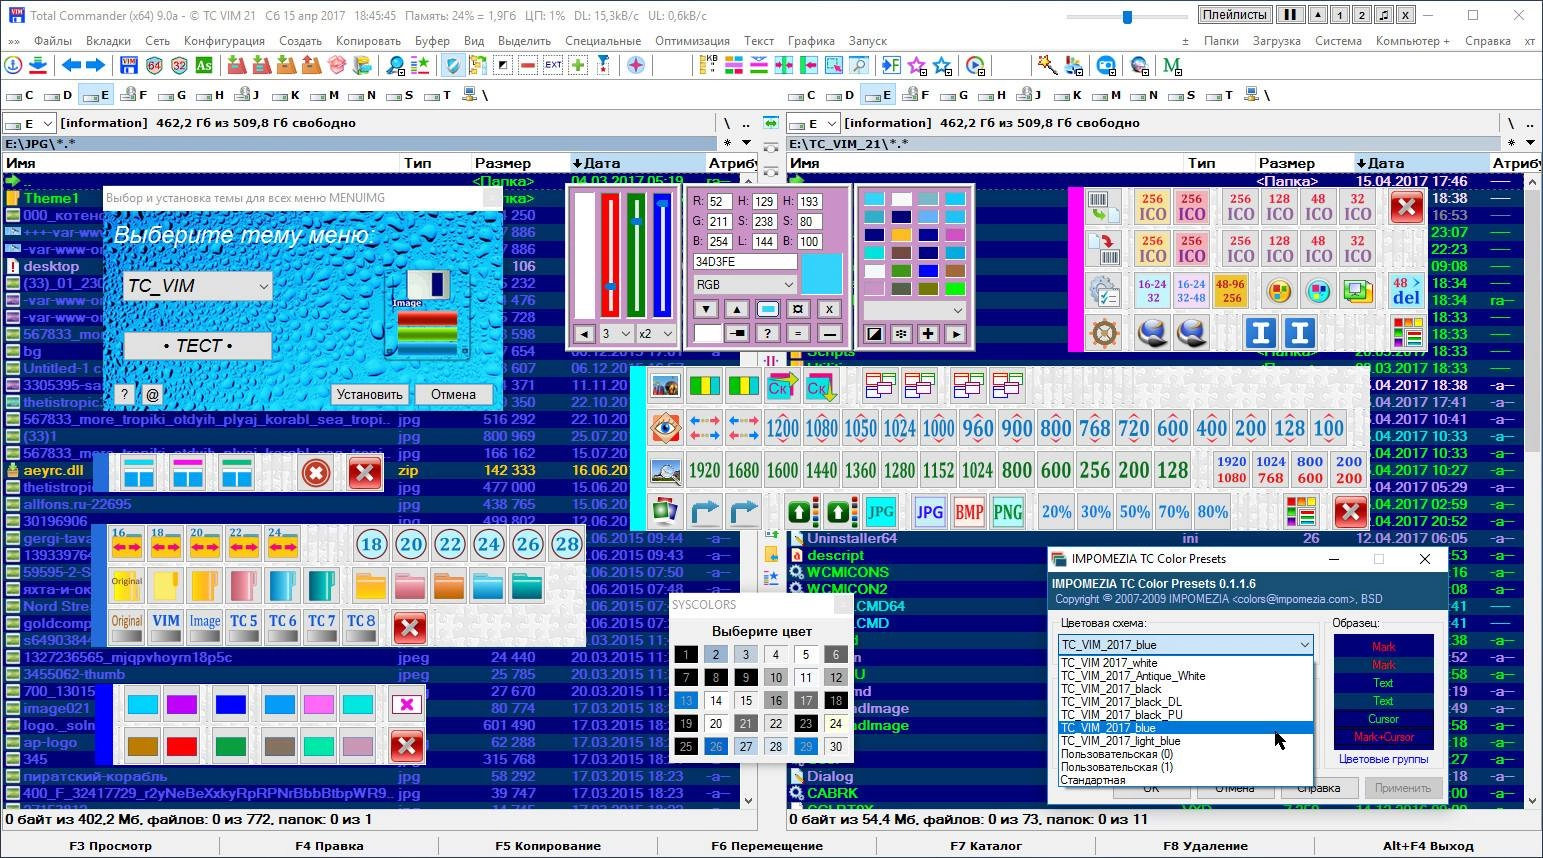Click the 50% resize icon
Viewport: 1543px width, 858px height.
pyautogui.click(x=1134, y=512)
